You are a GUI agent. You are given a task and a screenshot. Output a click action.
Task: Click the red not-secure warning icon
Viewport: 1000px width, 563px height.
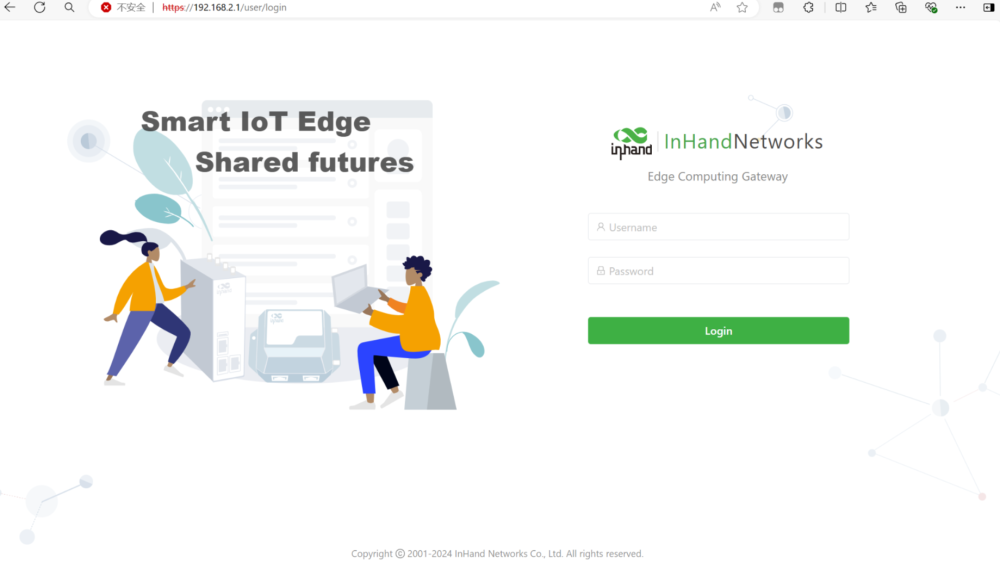[x=106, y=8]
